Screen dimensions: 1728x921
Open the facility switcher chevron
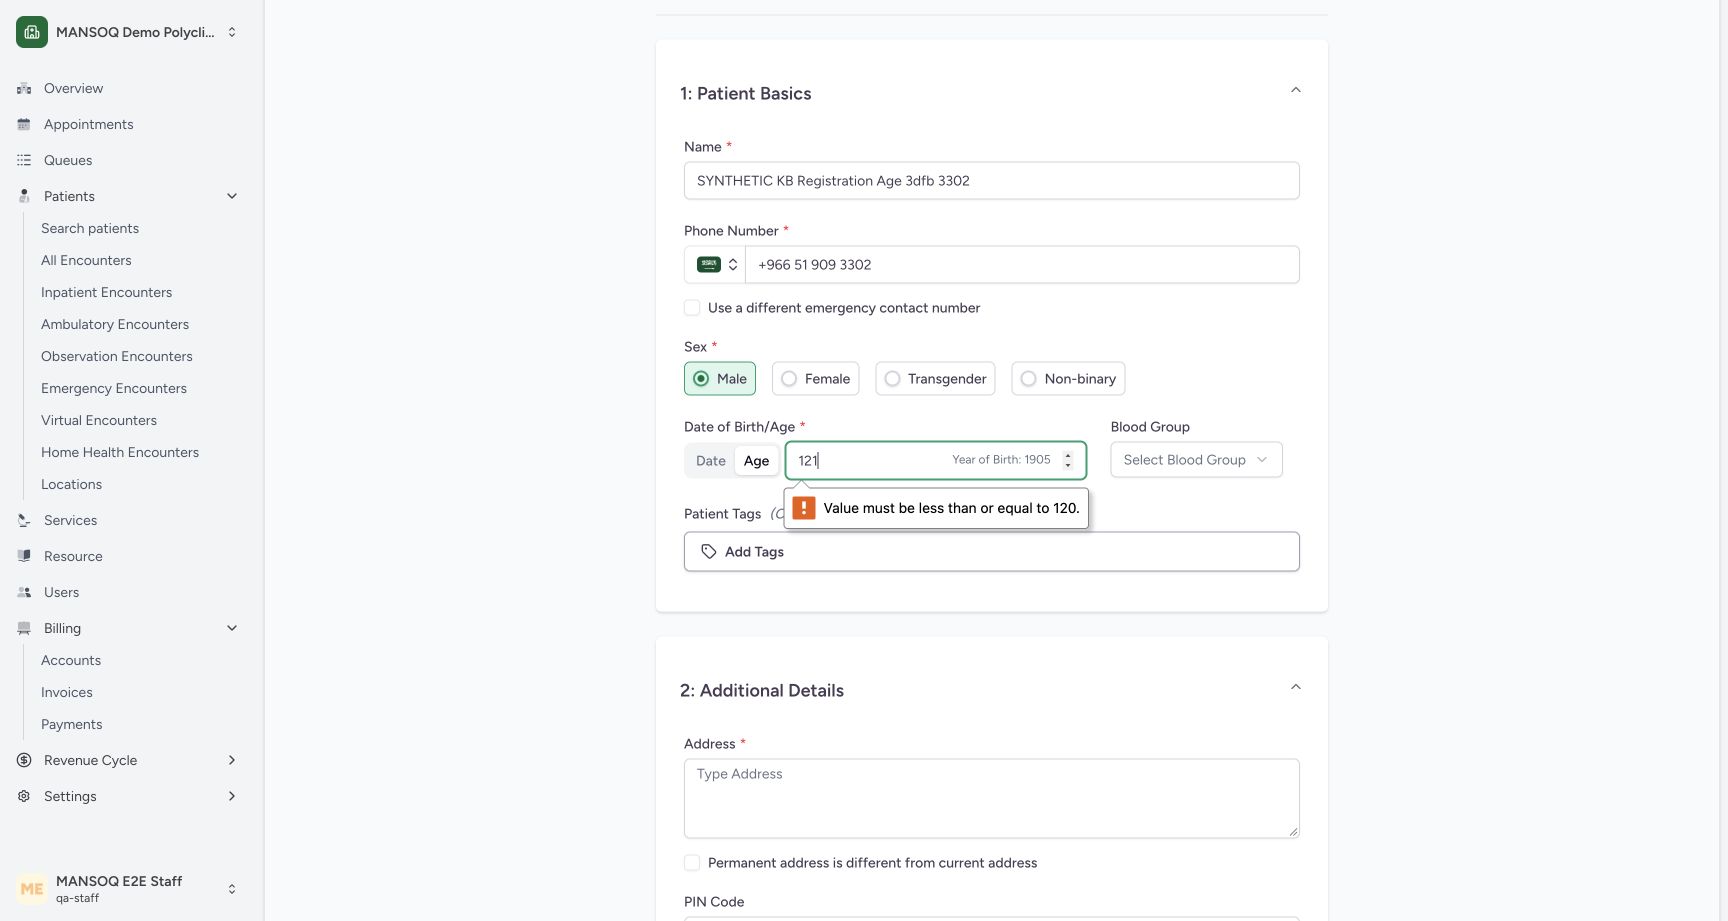232,32
